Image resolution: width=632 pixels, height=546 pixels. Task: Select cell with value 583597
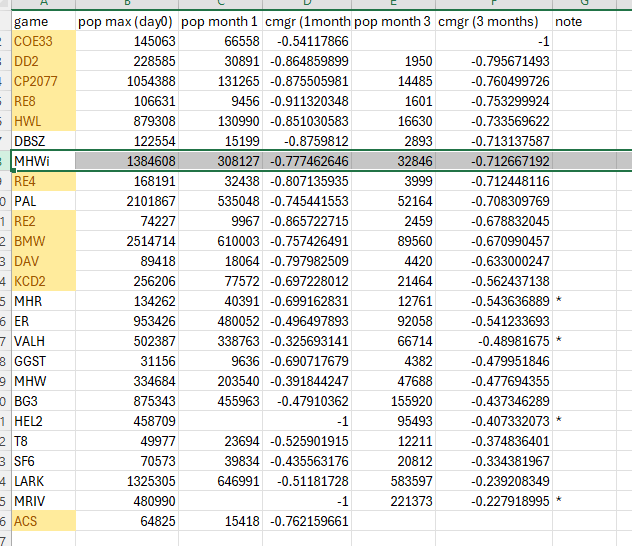(x=393, y=481)
